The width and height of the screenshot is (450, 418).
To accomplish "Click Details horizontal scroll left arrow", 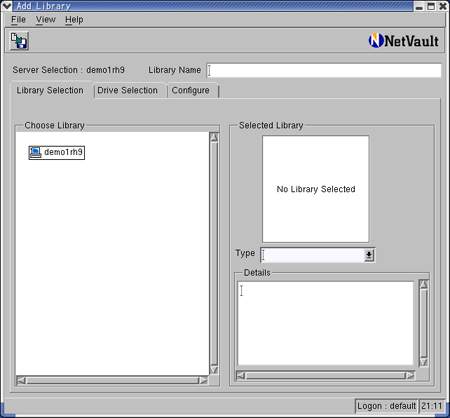I will click(x=241, y=376).
